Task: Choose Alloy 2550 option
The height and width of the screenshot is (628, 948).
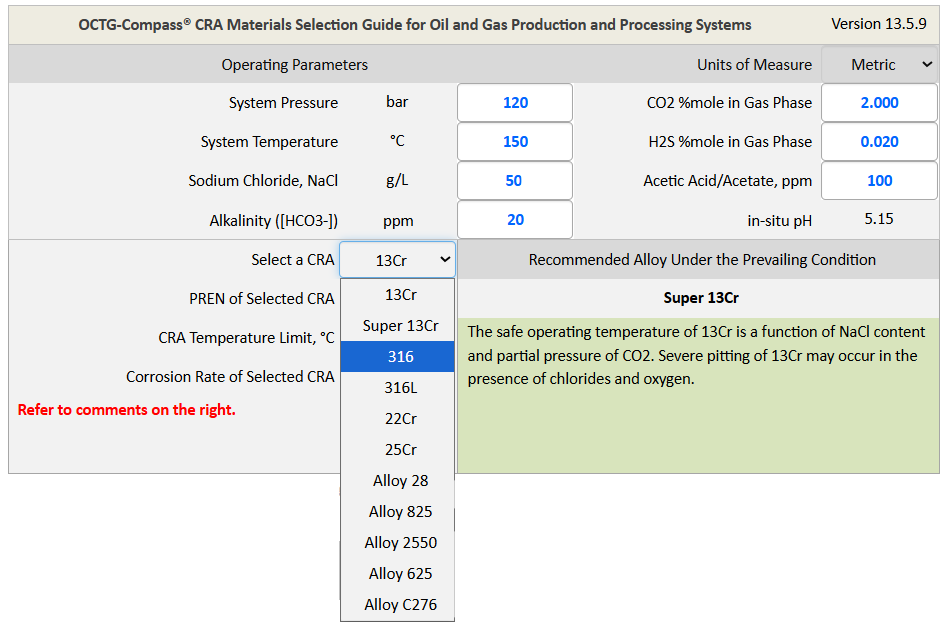Action: [398, 543]
